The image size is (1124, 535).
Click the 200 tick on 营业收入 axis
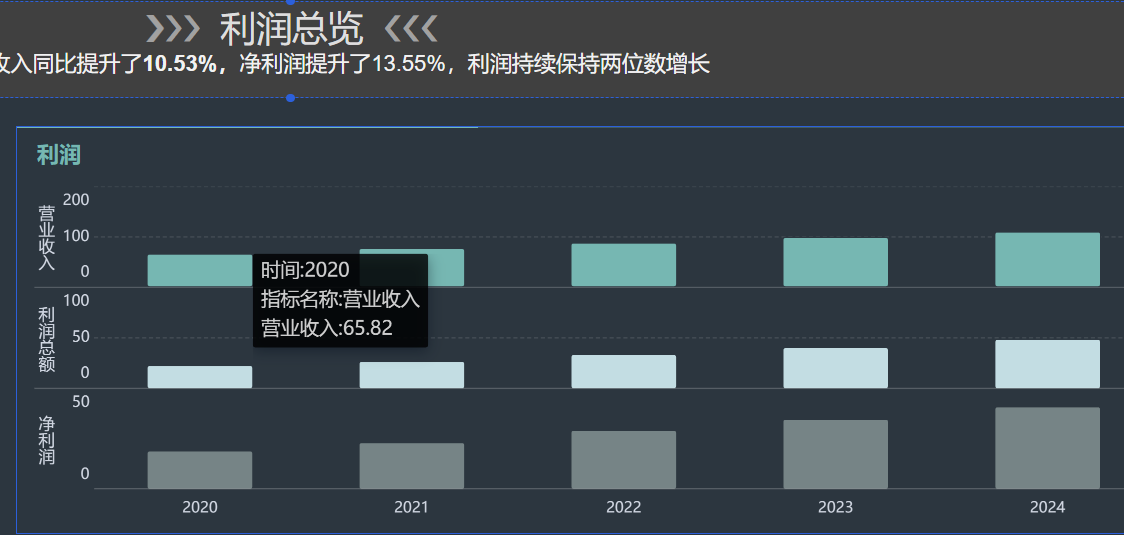[76, 199]
